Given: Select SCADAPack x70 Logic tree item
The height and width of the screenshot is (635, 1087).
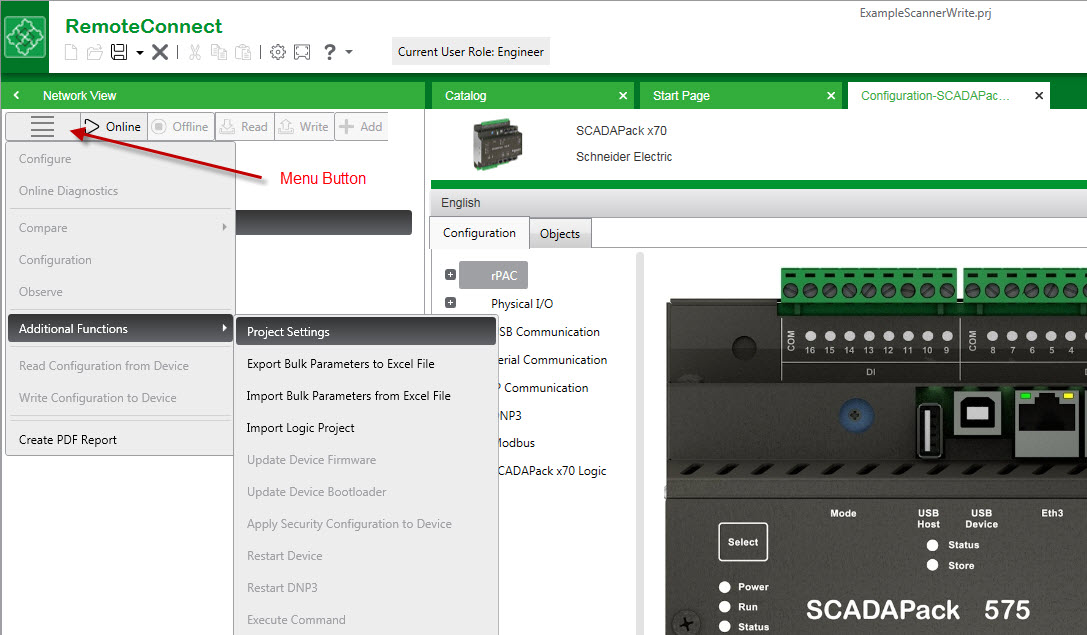Looking at the screenshot, I should pyautogui.click(x=553, y=471).
